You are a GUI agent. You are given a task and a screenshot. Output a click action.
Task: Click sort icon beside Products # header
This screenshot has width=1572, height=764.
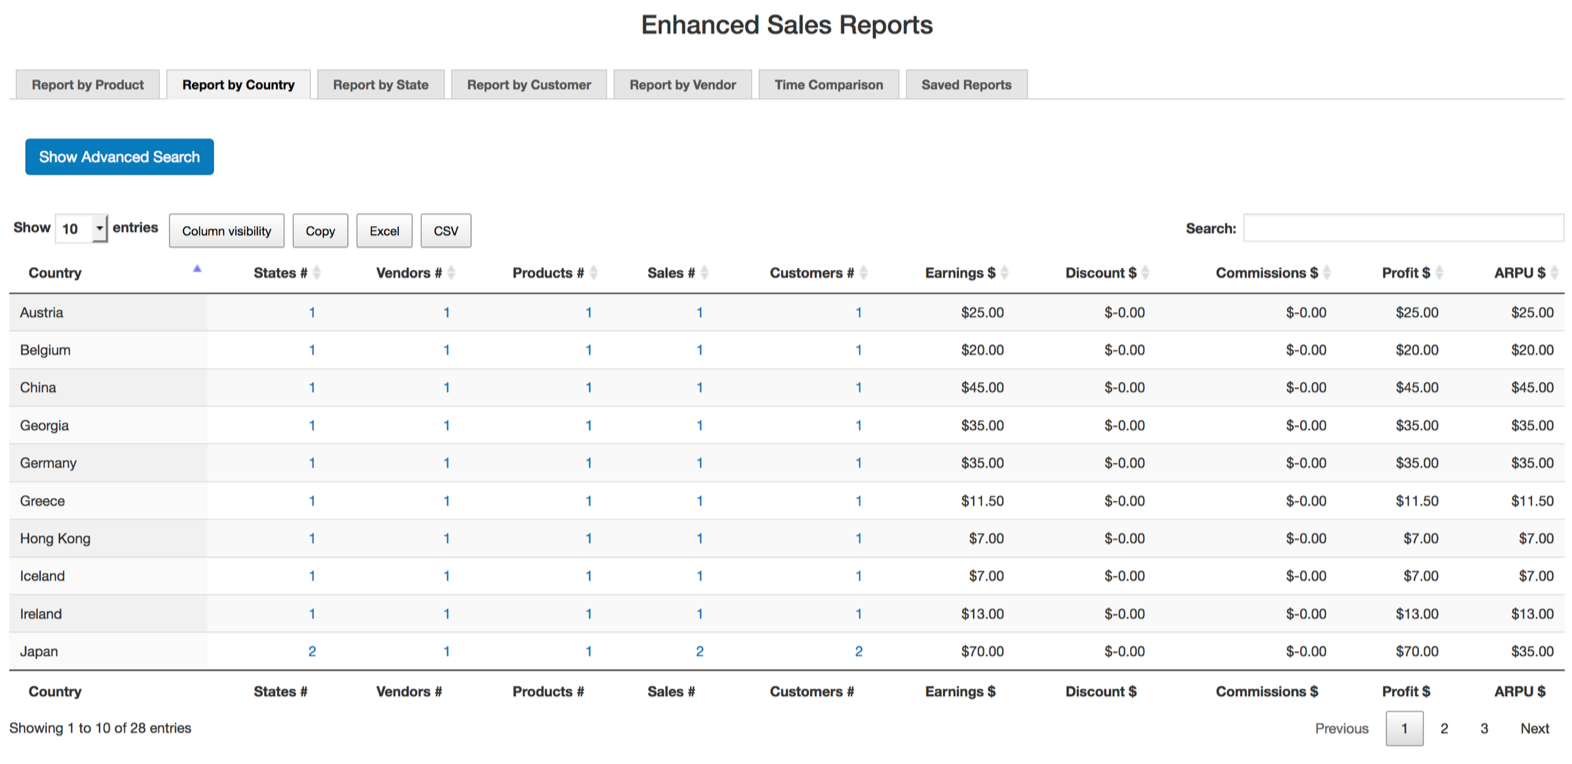(x=594, y=273)
